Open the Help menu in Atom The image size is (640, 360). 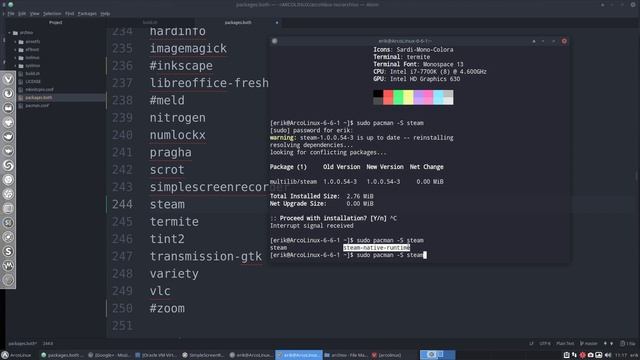(105, 13)
